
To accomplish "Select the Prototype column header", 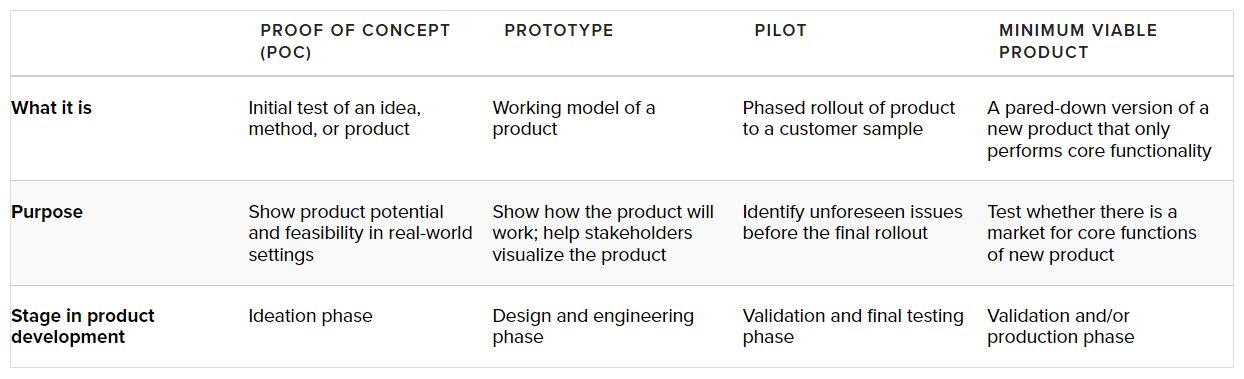I will [559, 30].
